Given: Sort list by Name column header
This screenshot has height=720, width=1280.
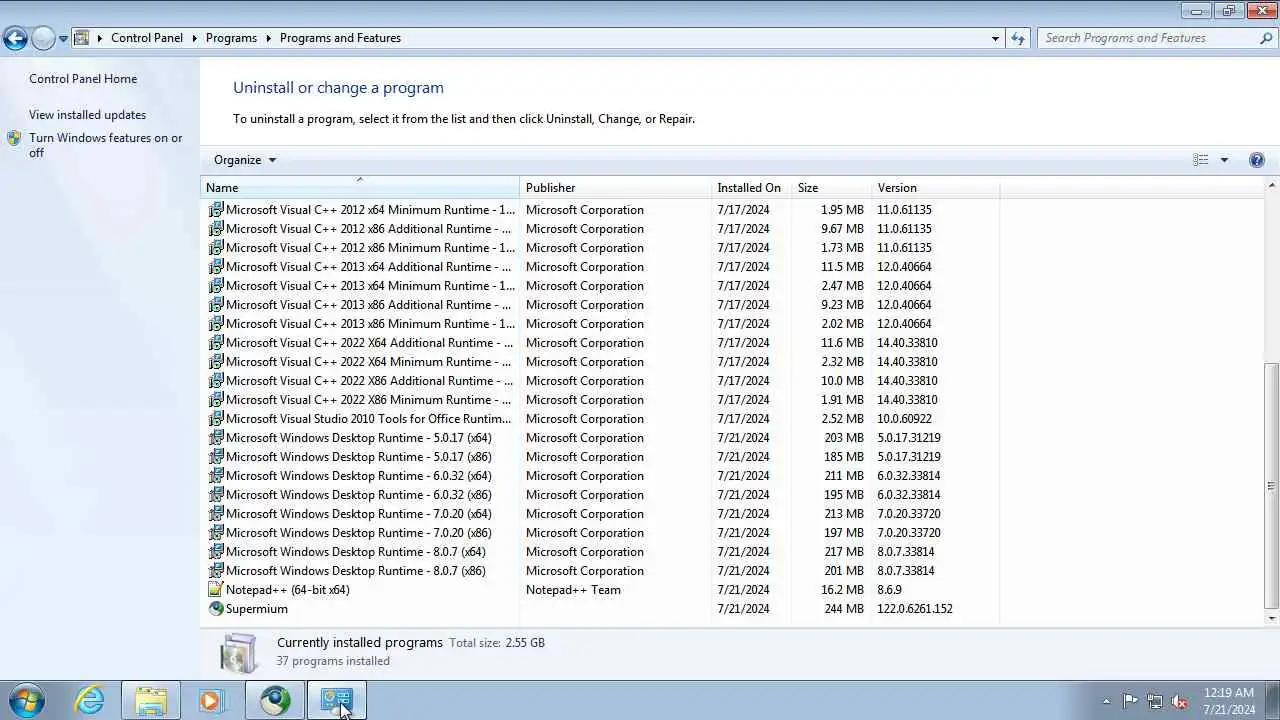Looking at the screenshot, I should [360, 188].
